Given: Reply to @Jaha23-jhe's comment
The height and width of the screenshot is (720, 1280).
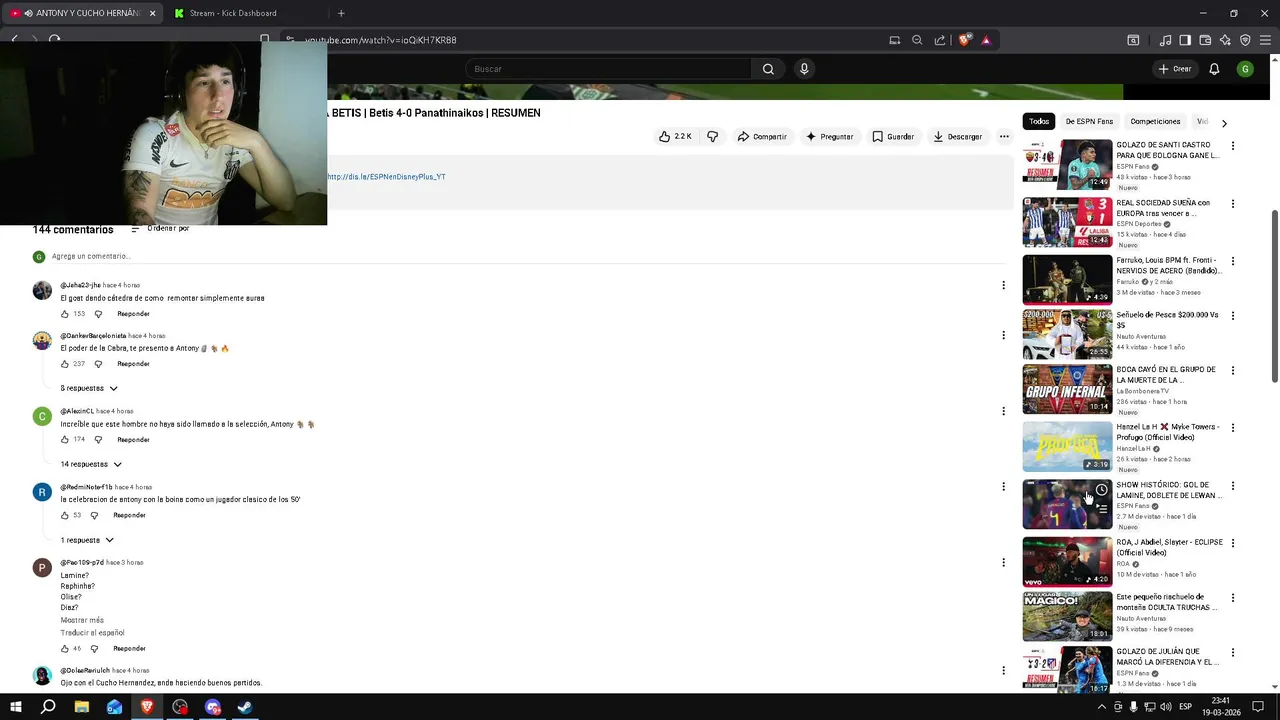Looking at the screenshot, I should click(x=133, y=314).
